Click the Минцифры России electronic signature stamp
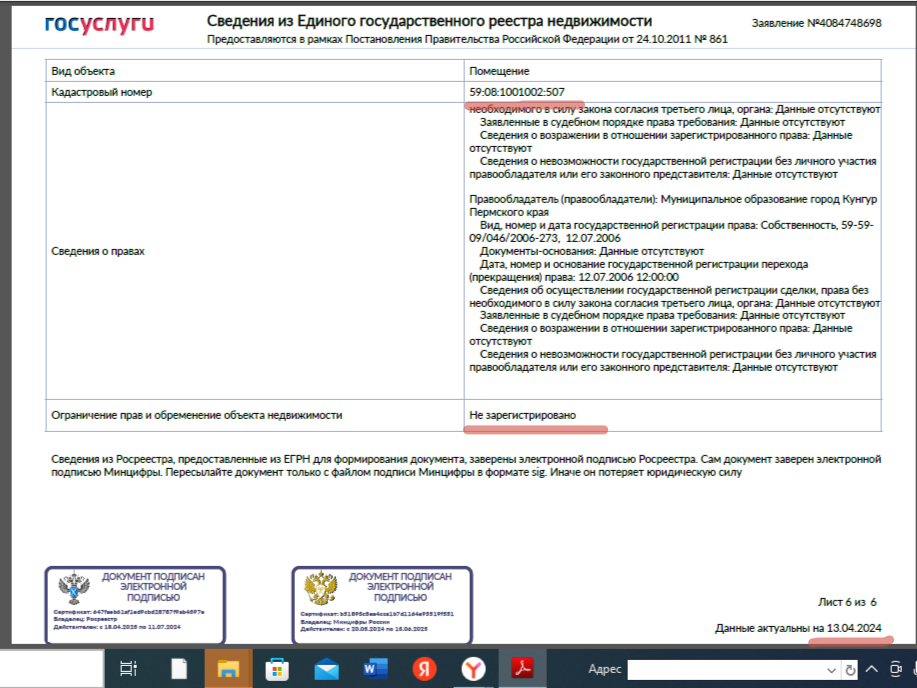 [382, 605]
